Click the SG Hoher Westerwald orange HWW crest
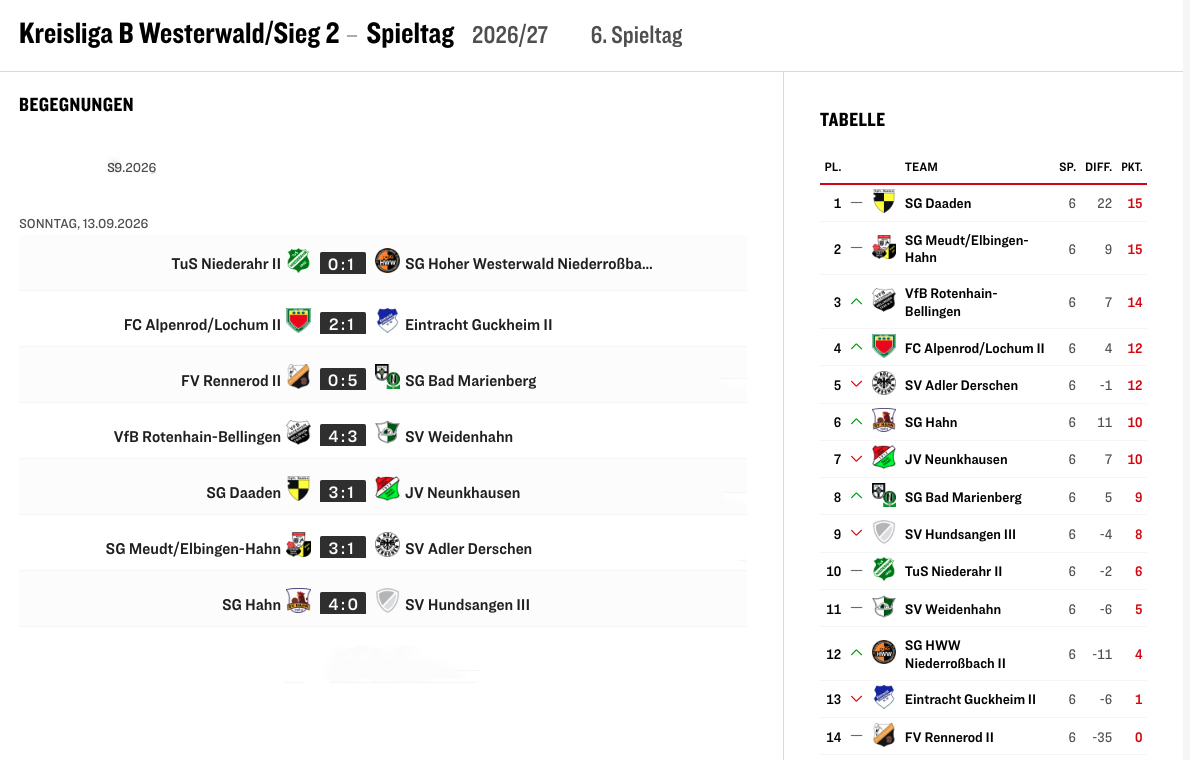The image size is (1190, 760). [x=387, y=261]
